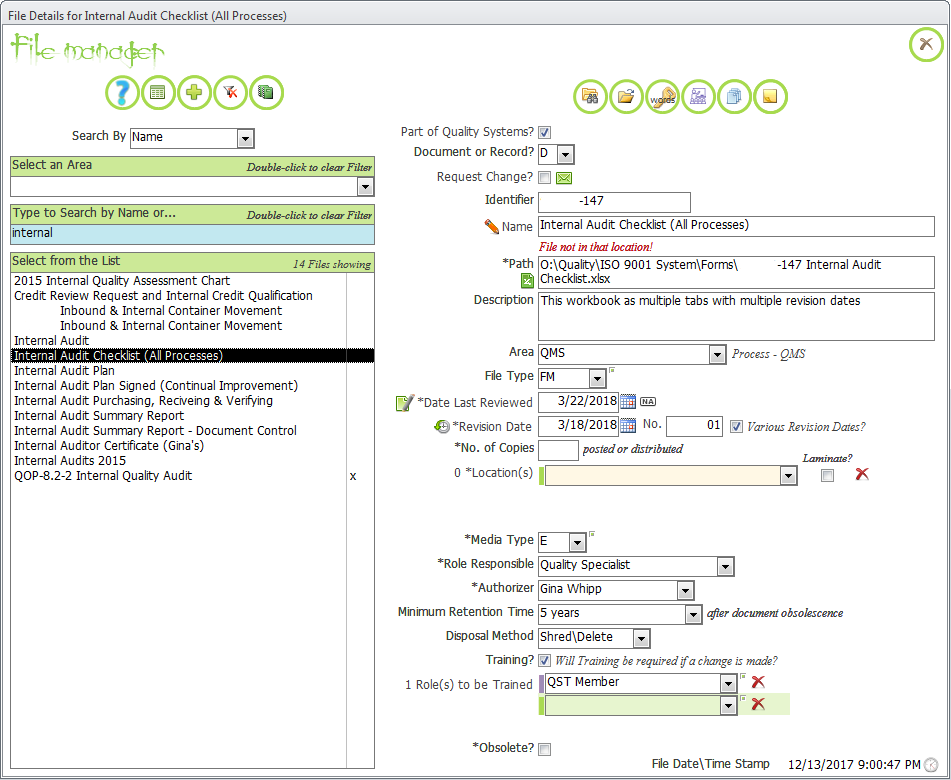The width and height of the screenshot is (951, 780).
Task: Click the Path text field
Action: pos(736,272)
